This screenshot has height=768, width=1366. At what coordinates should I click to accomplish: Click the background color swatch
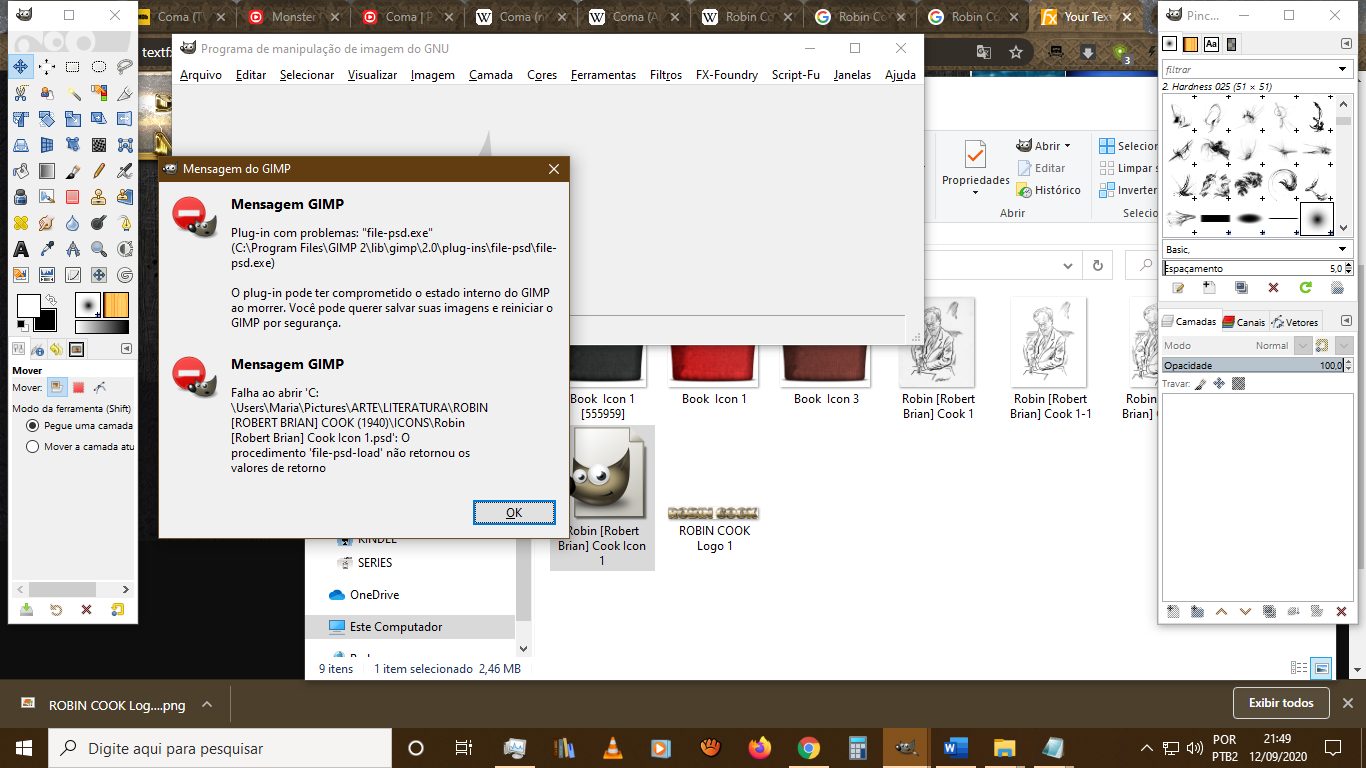click(x=47, y=322)
